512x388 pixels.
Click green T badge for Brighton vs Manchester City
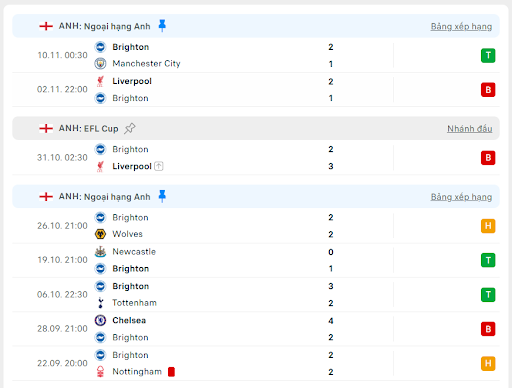coord(488,55)
